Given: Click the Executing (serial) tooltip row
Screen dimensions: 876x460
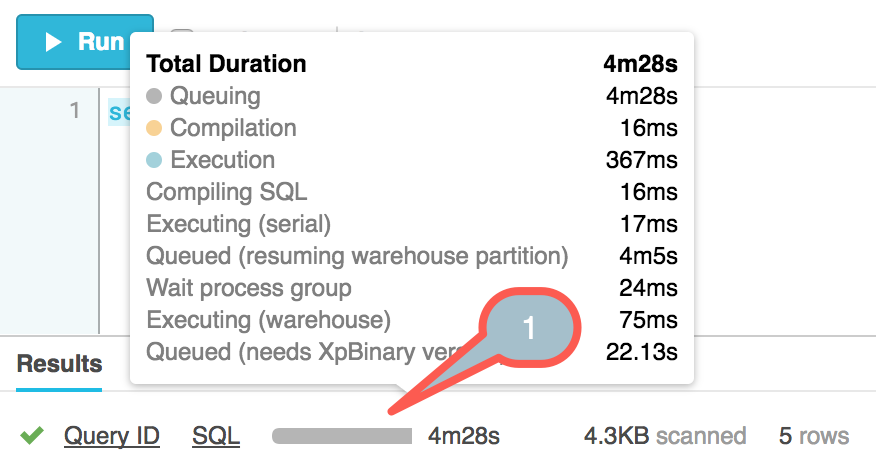Looking at the screenshot, I should pos(238,224).
